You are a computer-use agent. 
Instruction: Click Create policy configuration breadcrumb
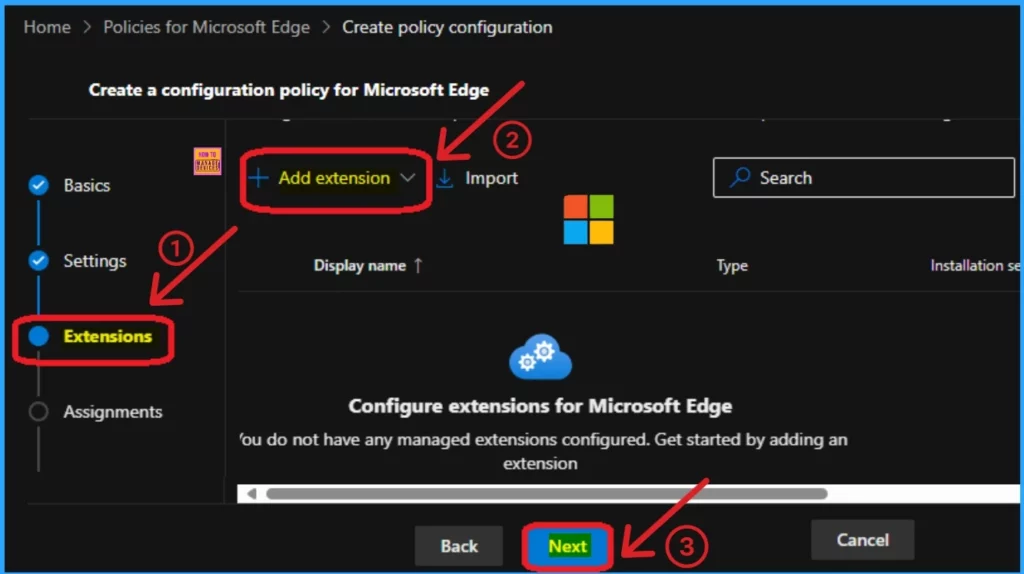[447, 27]
